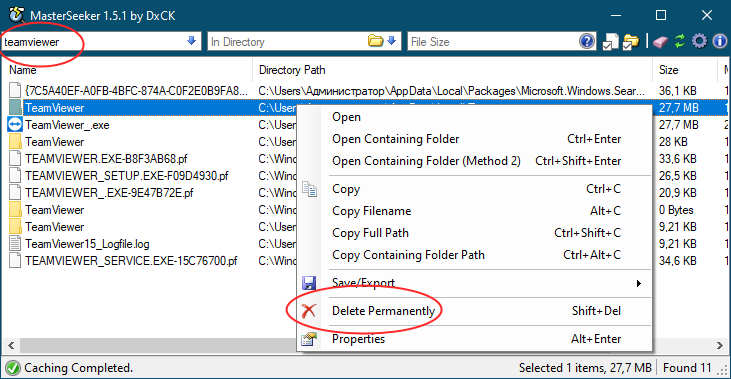Click the pink eraser clear icon

[661, 42]
